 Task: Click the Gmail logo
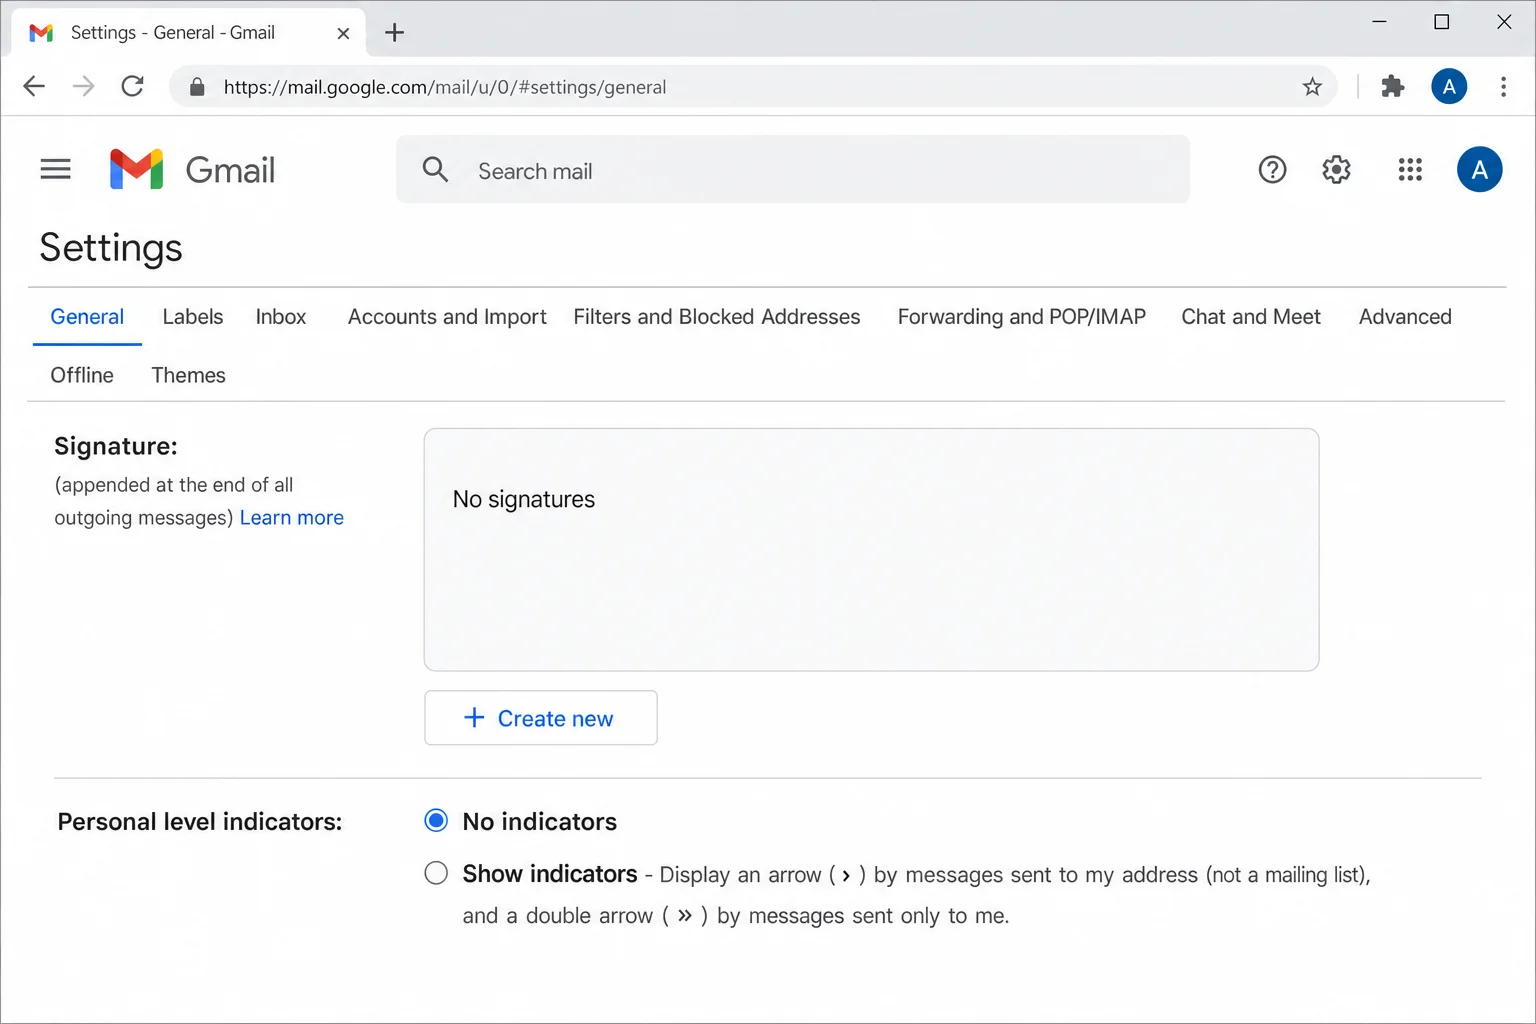tap(192, 170)
